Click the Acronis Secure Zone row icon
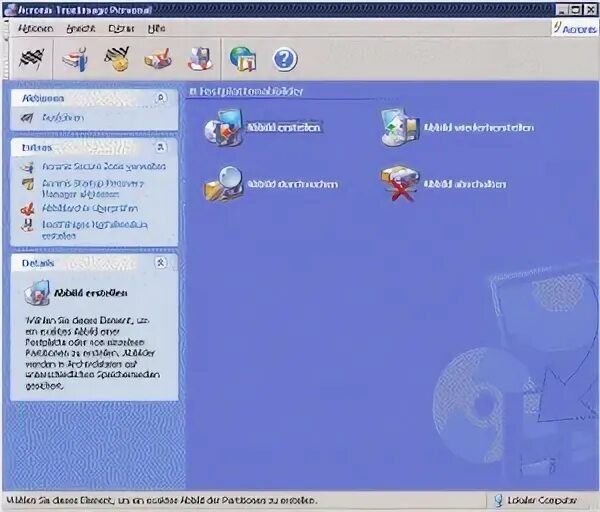Viewport: 600px width, 512px height. click(x=27, y=166)
